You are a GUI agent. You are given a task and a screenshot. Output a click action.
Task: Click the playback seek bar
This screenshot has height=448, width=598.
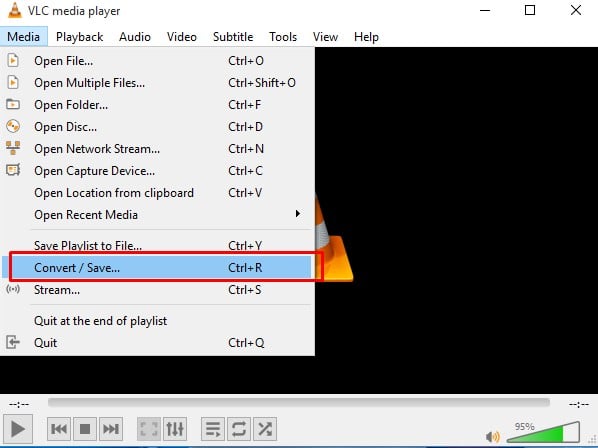pos(299,403)
